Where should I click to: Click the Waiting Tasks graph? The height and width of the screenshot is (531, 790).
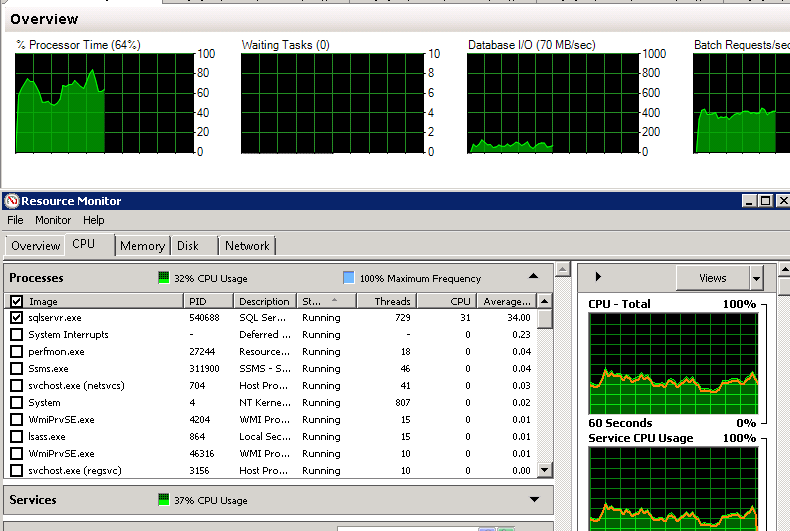coord(333,103)
